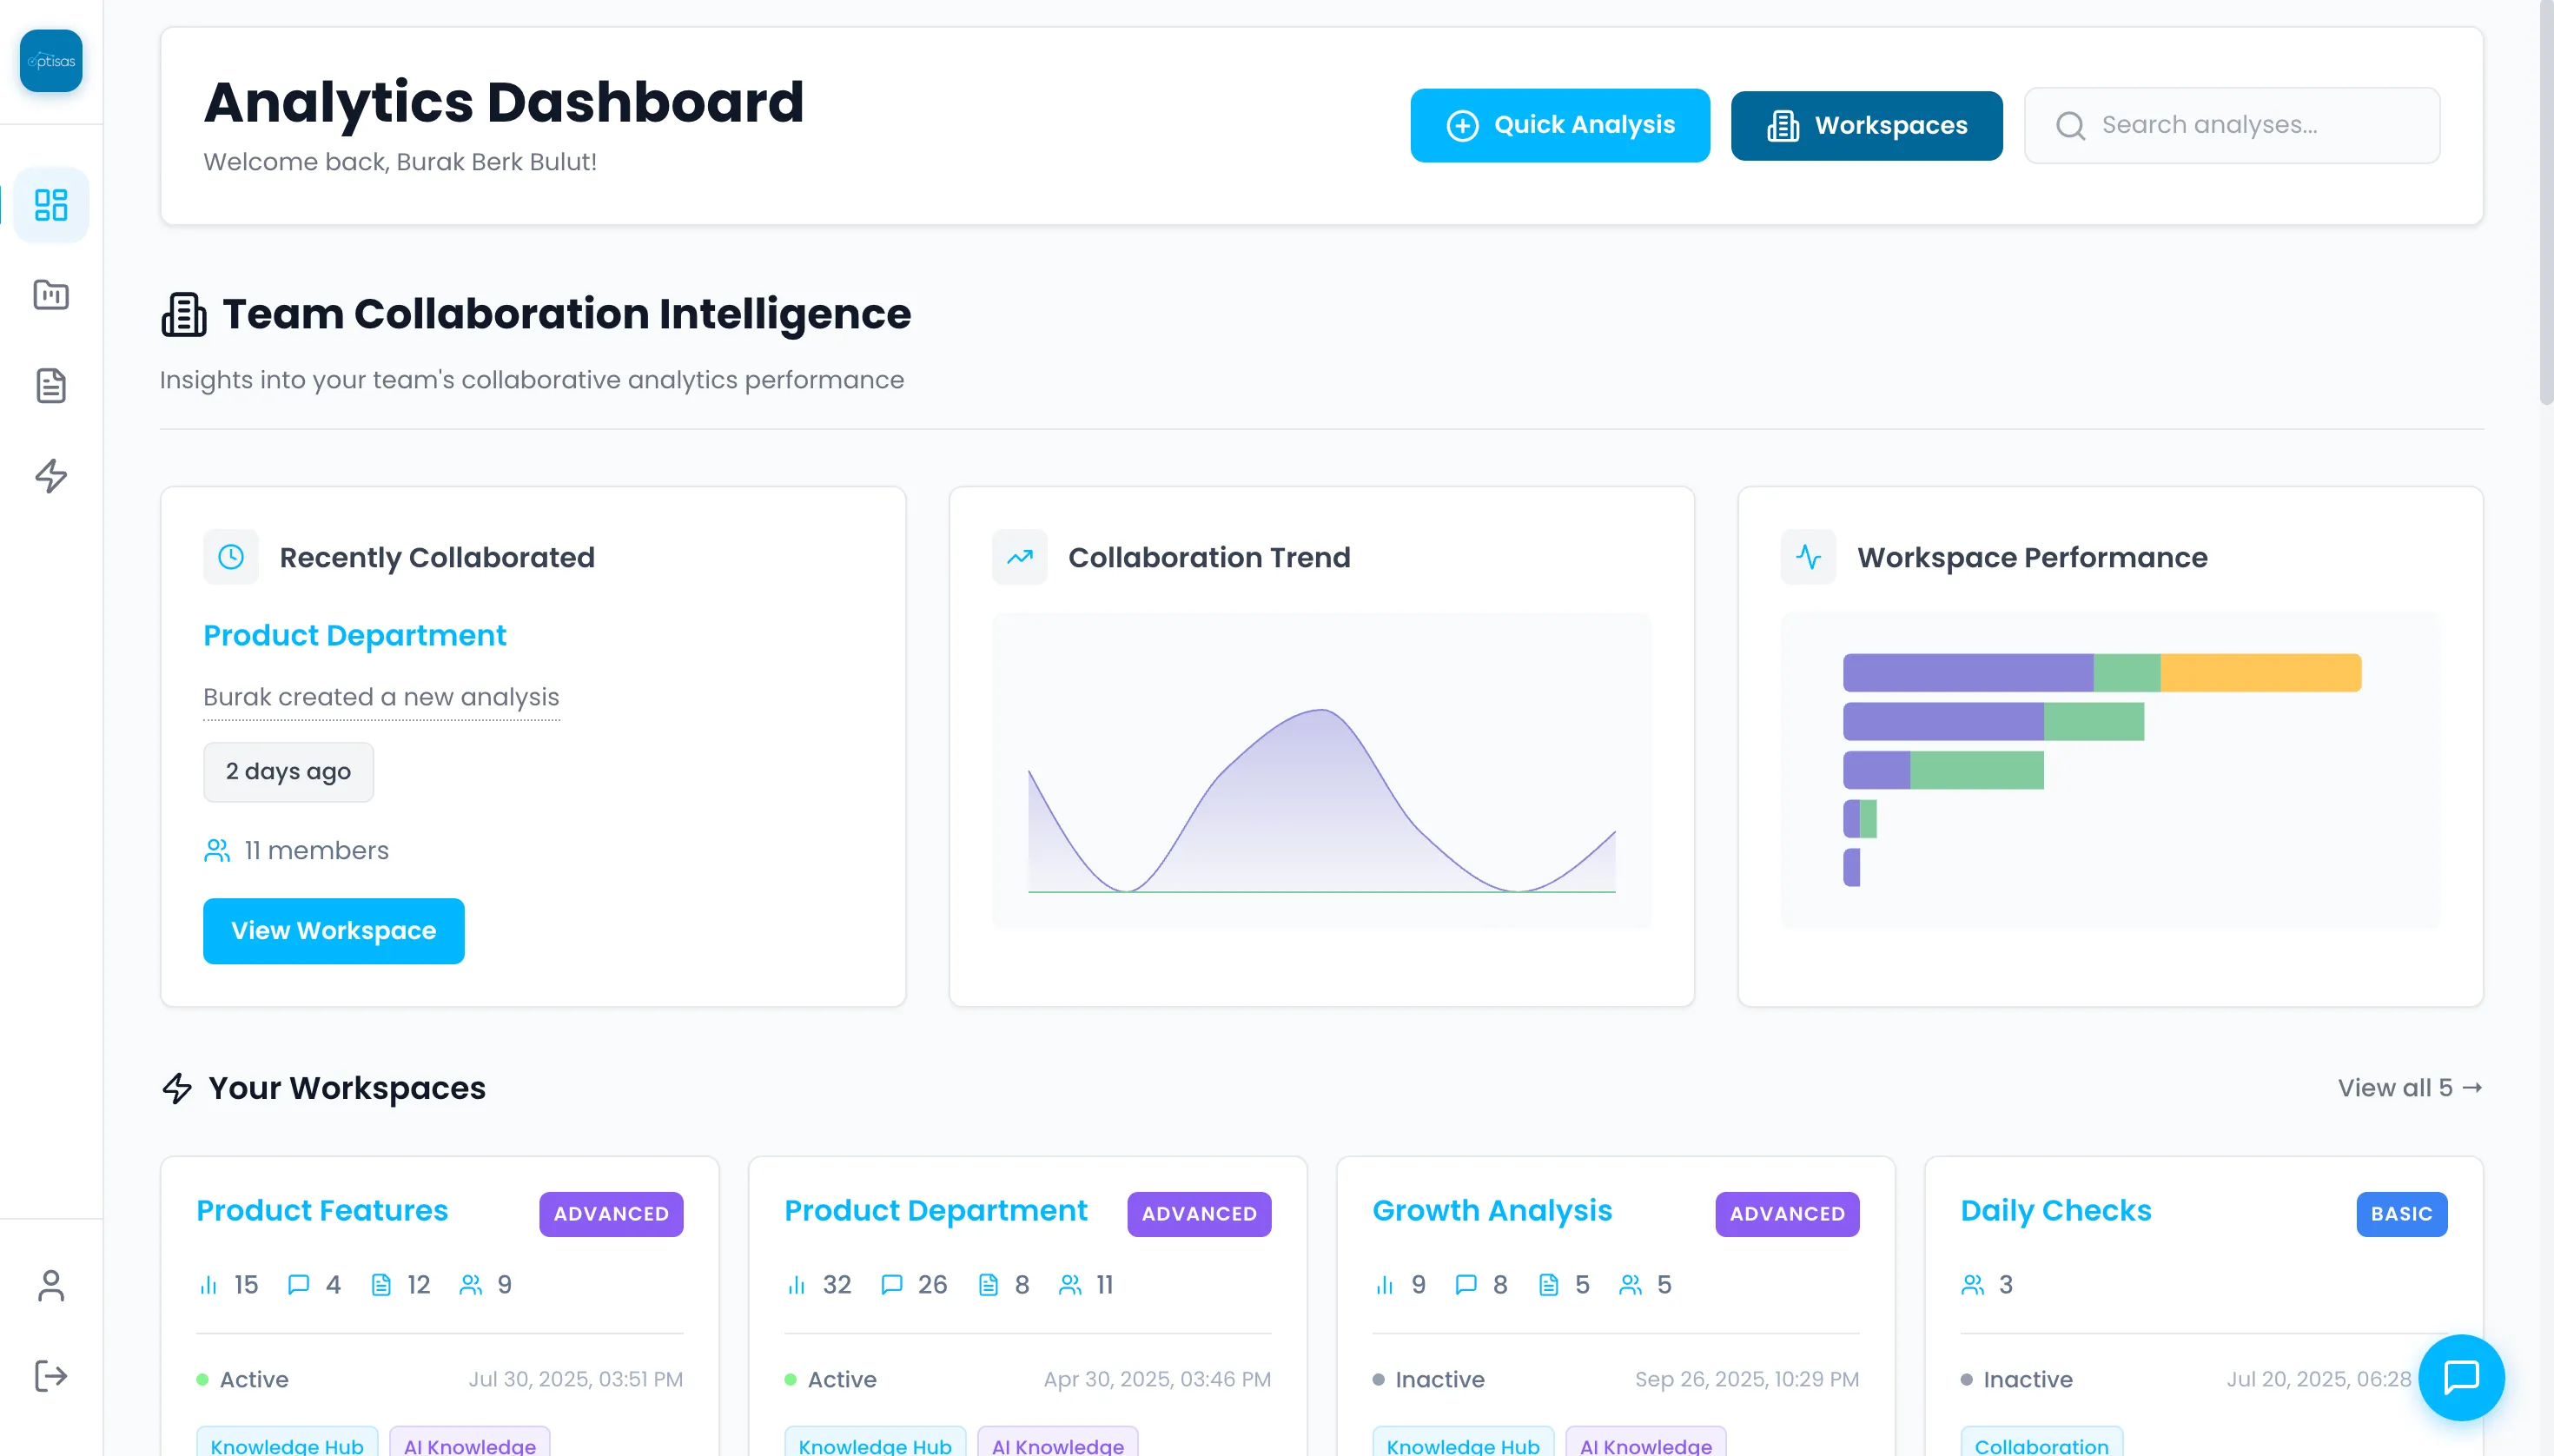Click the lightning bolt sidebar icon
Image resolution: width=2554 pixels, height=1456 pixels.
pos(51,476)
